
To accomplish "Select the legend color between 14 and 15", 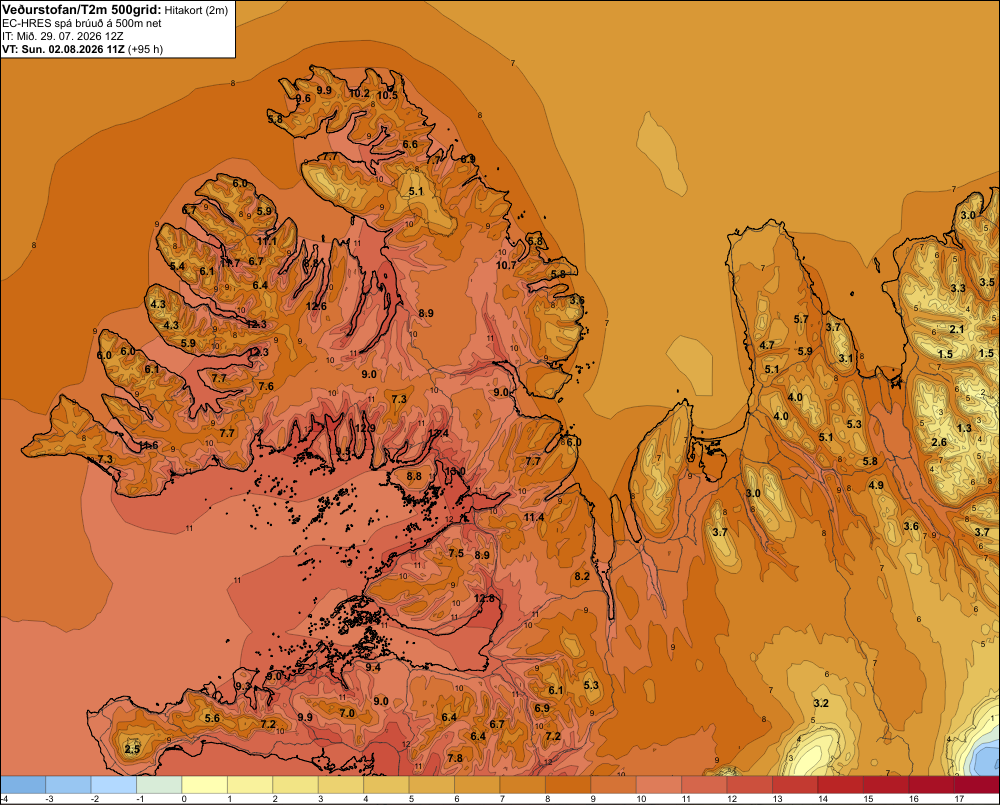I will click(x=841, y=785).
